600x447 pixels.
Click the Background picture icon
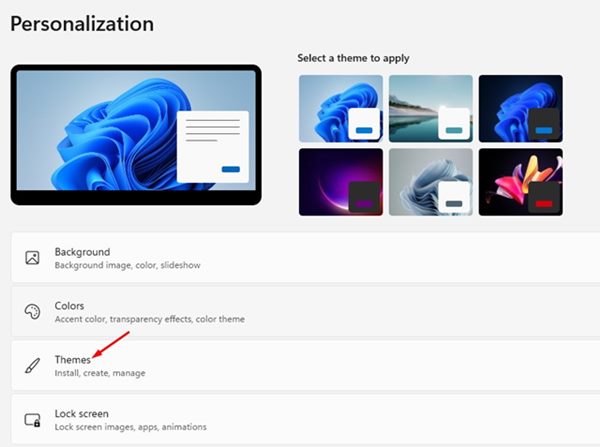(32, 258)
